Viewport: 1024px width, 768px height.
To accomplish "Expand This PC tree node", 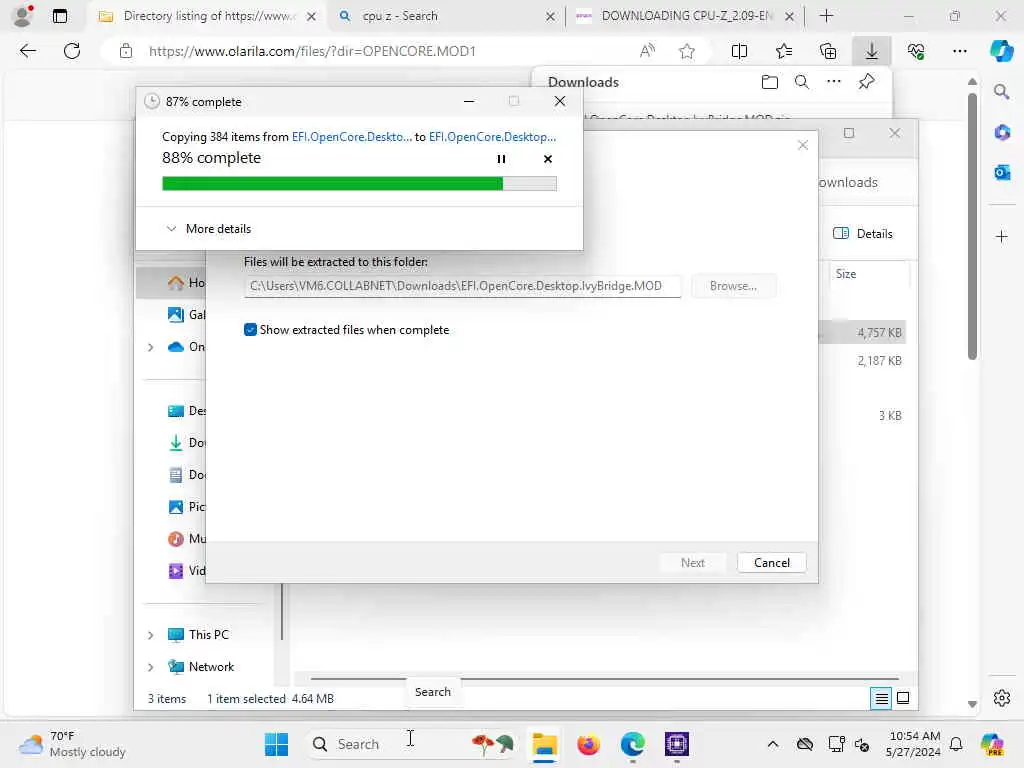I will pos(151,635).
